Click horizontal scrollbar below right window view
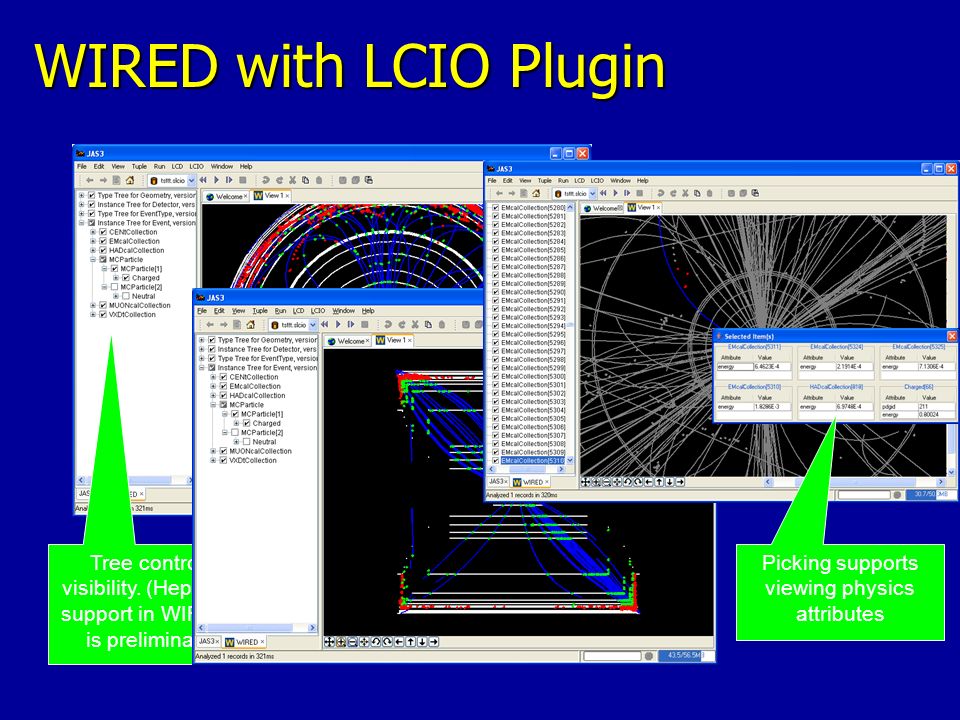The width and height of the screenshot is (960, 720). [x=855, y=482]
